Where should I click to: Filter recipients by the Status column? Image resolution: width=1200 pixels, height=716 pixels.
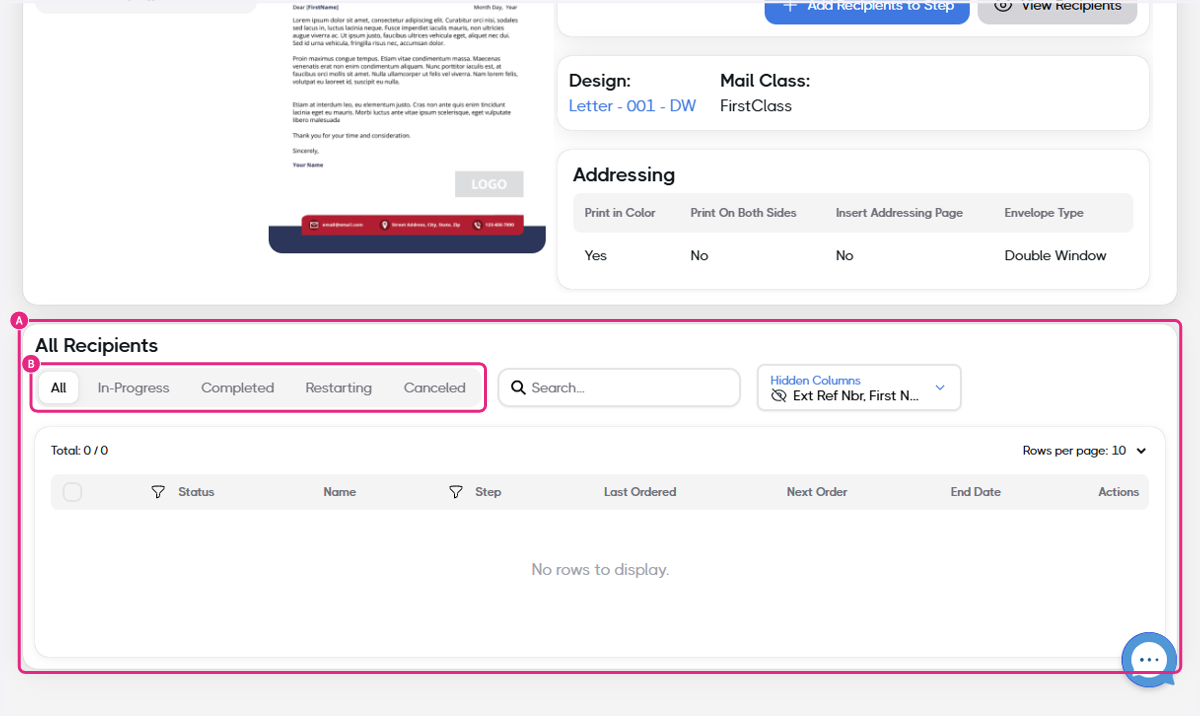tap(158, 492)
